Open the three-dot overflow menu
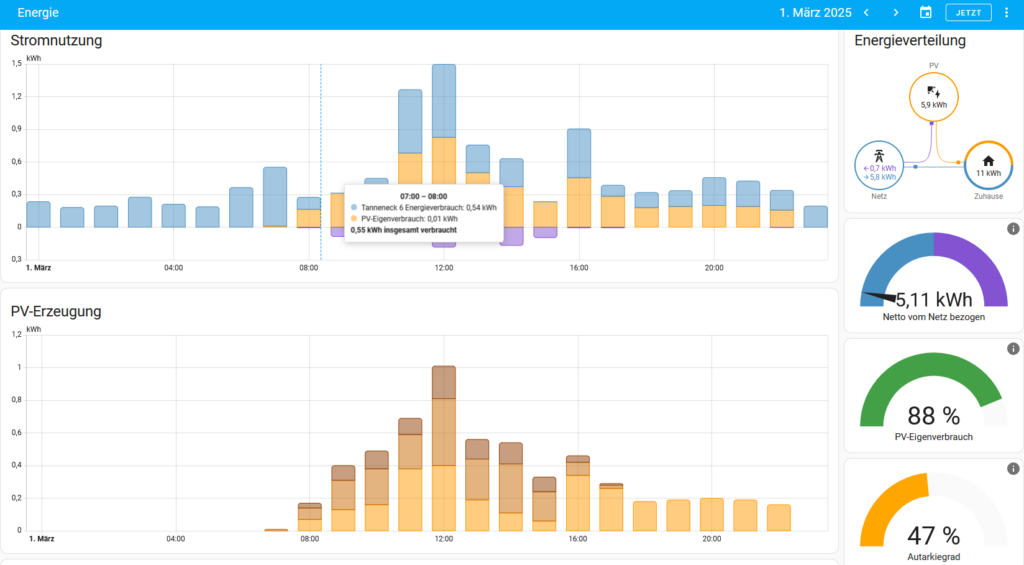 (x=1006, y=13)
